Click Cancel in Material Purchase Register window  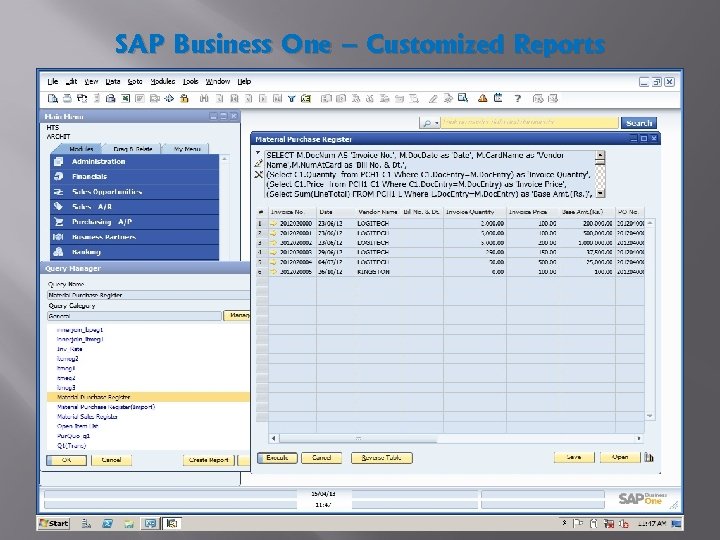coord(321,458)
